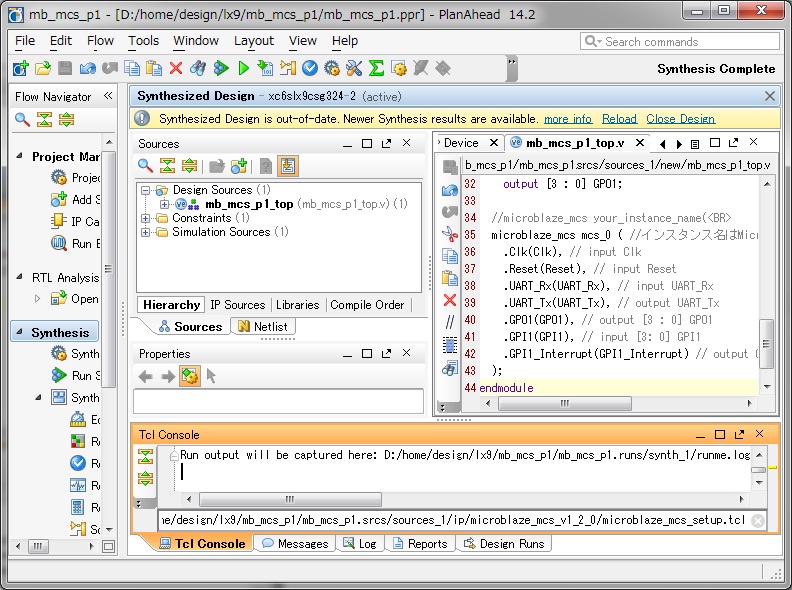Click the Reload link
The image size is (792, 590).
619,119
